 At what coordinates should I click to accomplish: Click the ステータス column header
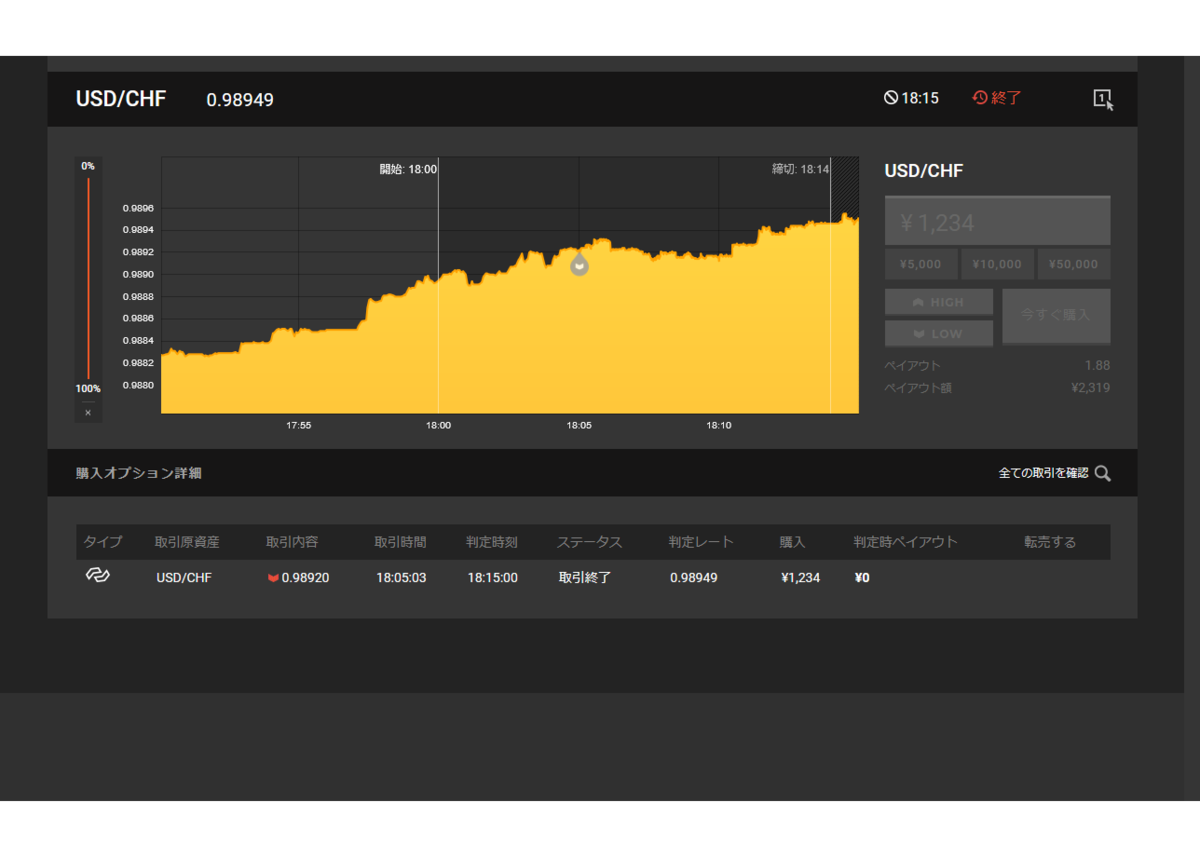coord(590,542)
